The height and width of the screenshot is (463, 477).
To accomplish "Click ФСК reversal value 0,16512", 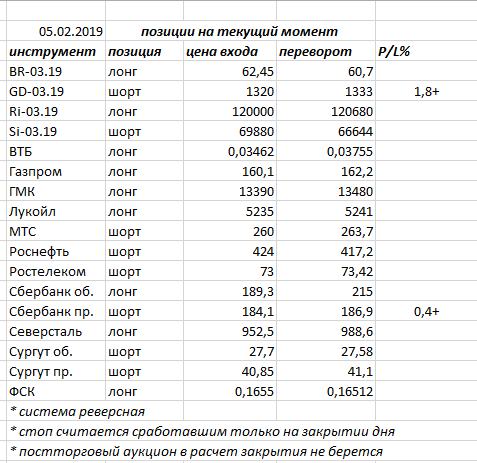I will 326,391.
